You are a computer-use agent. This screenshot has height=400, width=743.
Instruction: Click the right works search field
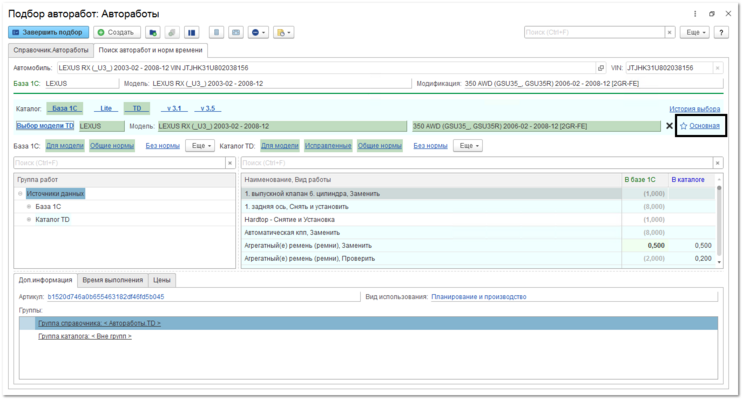[477, 163]
